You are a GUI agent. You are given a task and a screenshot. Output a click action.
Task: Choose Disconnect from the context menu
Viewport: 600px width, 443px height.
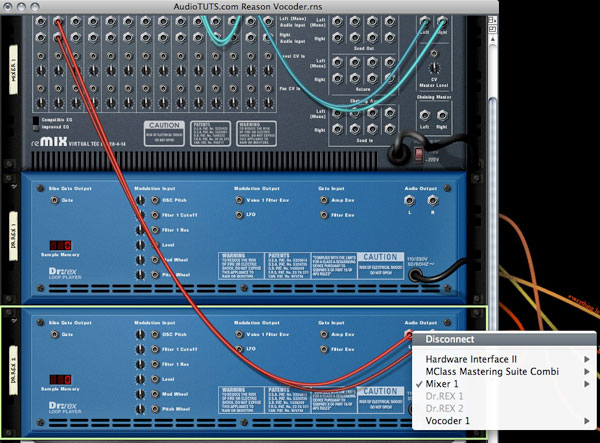pyautogui.click(x=504, y=339)
